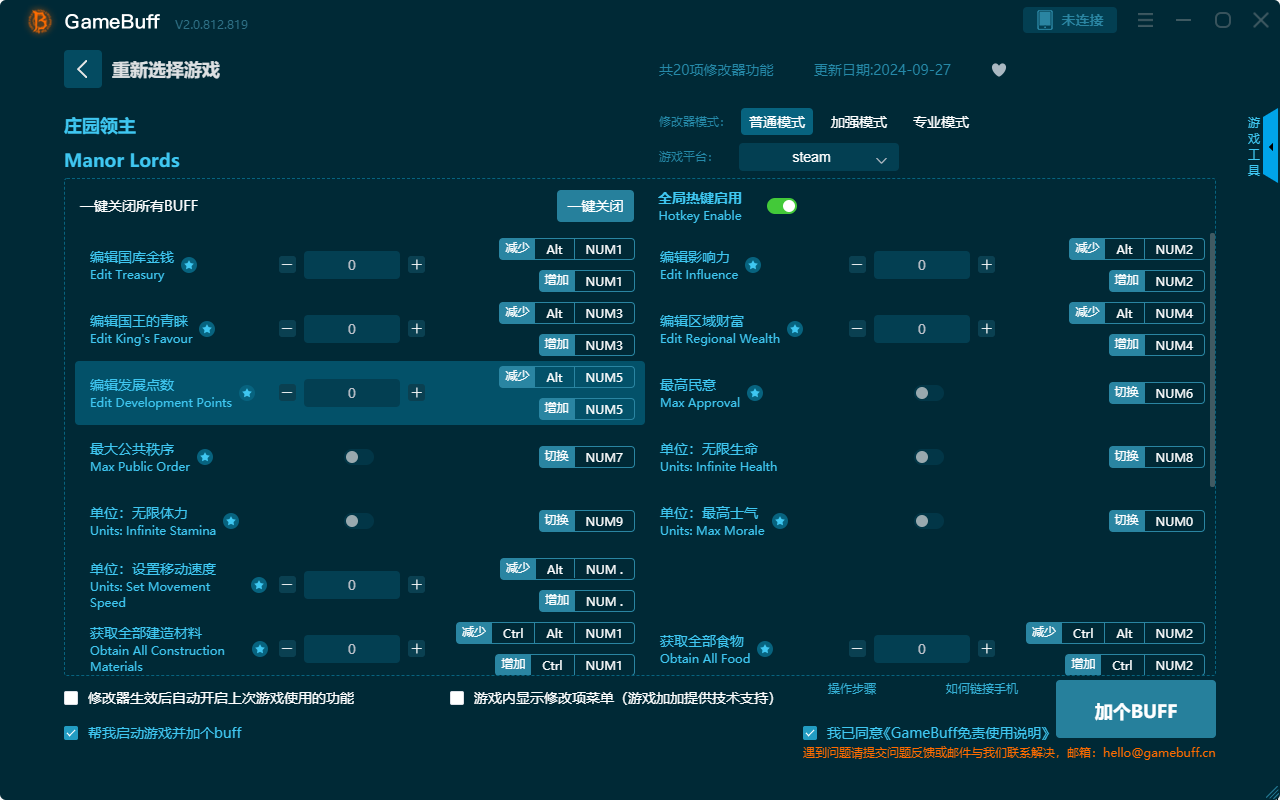Select 普通模式 modifier mode tab
Screen dimensions: 1280x800
point(777,122)
